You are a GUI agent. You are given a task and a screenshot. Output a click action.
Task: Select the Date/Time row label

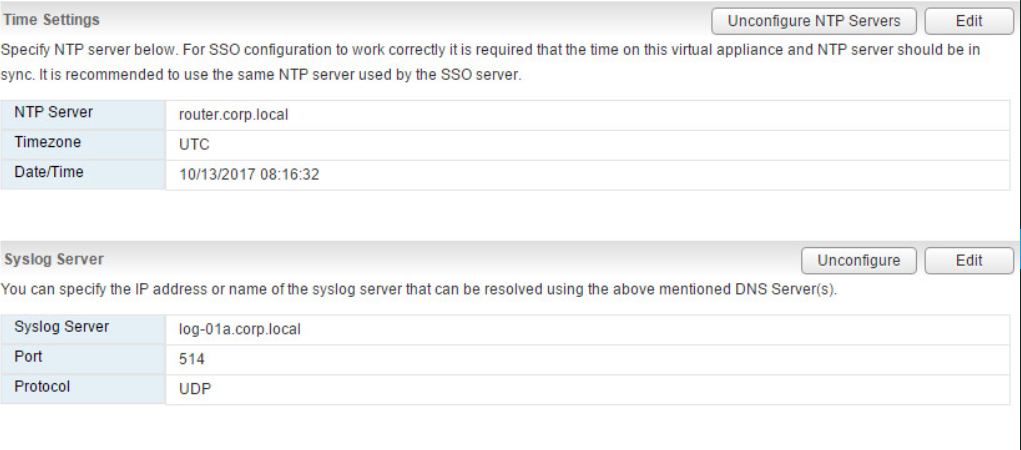click(49, 173)
